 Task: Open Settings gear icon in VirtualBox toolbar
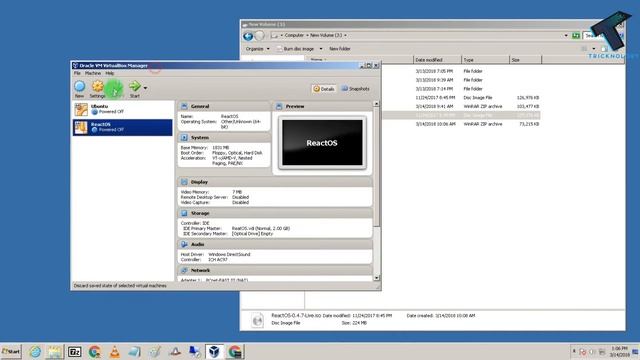pyautogui.click(x=97, y=87)
